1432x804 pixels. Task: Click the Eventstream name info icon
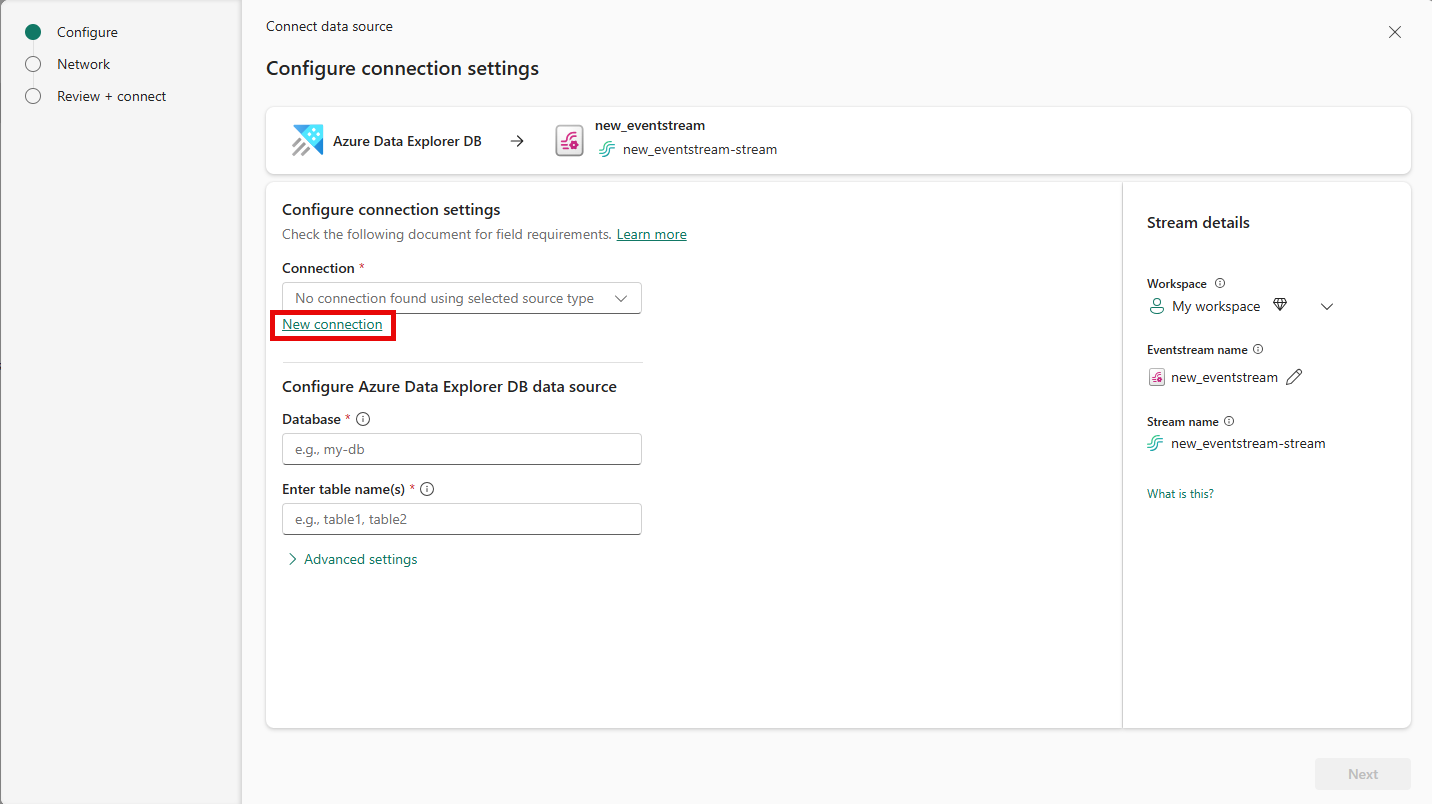1258,350
